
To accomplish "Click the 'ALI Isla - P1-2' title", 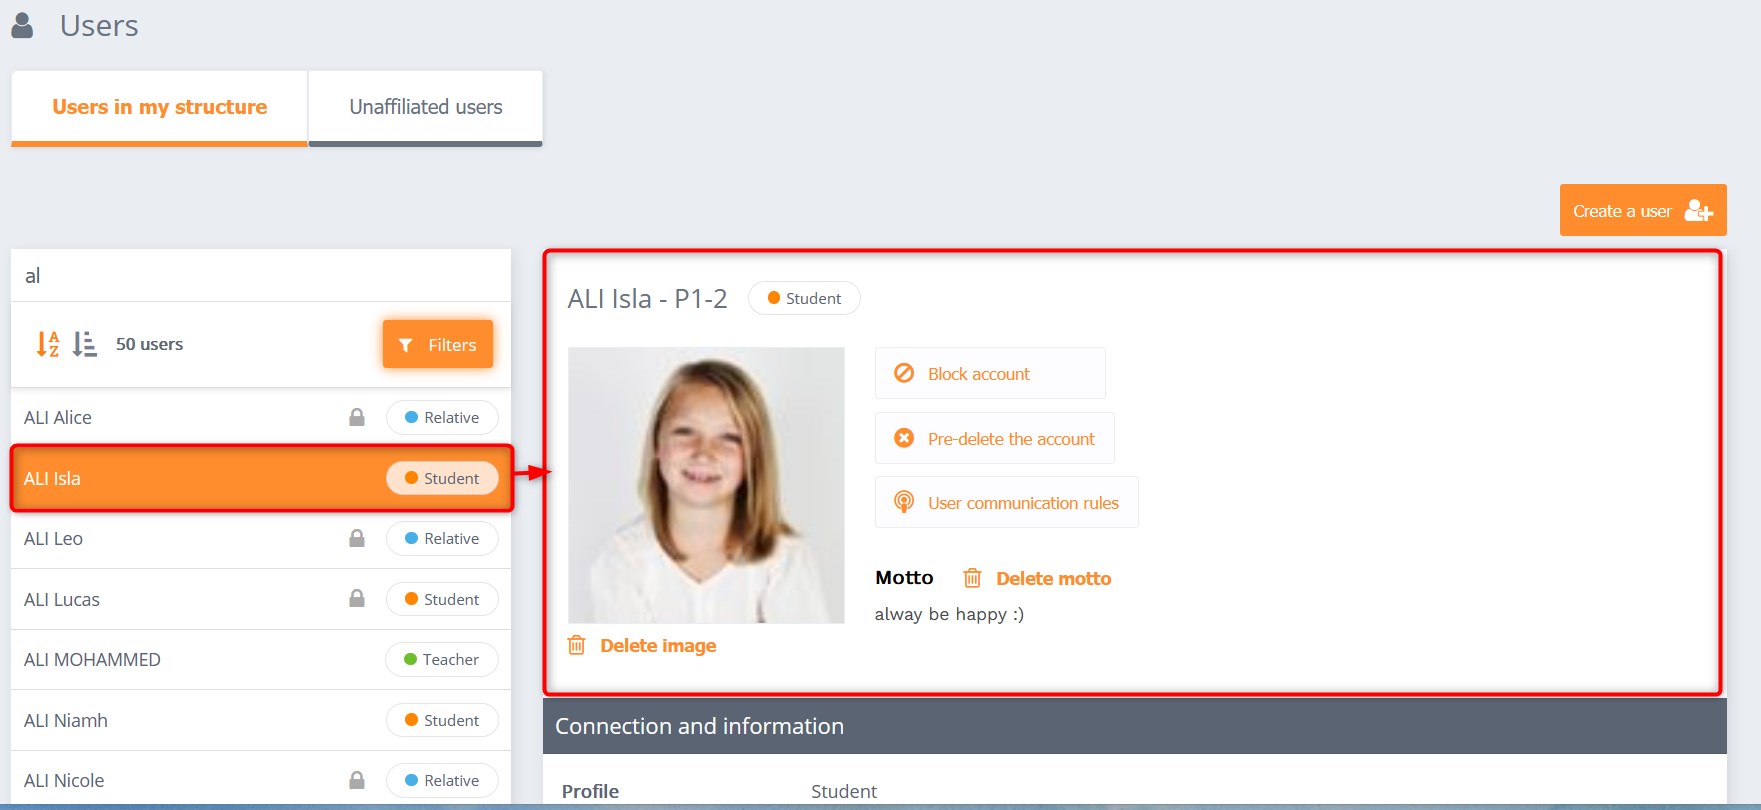I will [647, 299].
